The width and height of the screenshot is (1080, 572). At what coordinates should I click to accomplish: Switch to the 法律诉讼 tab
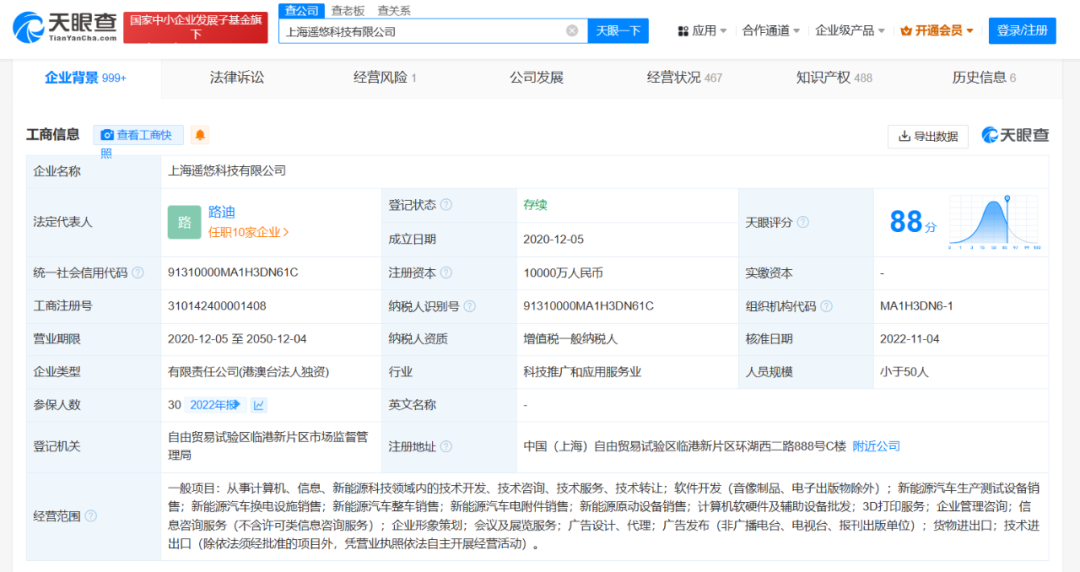(x=237, y=77)
